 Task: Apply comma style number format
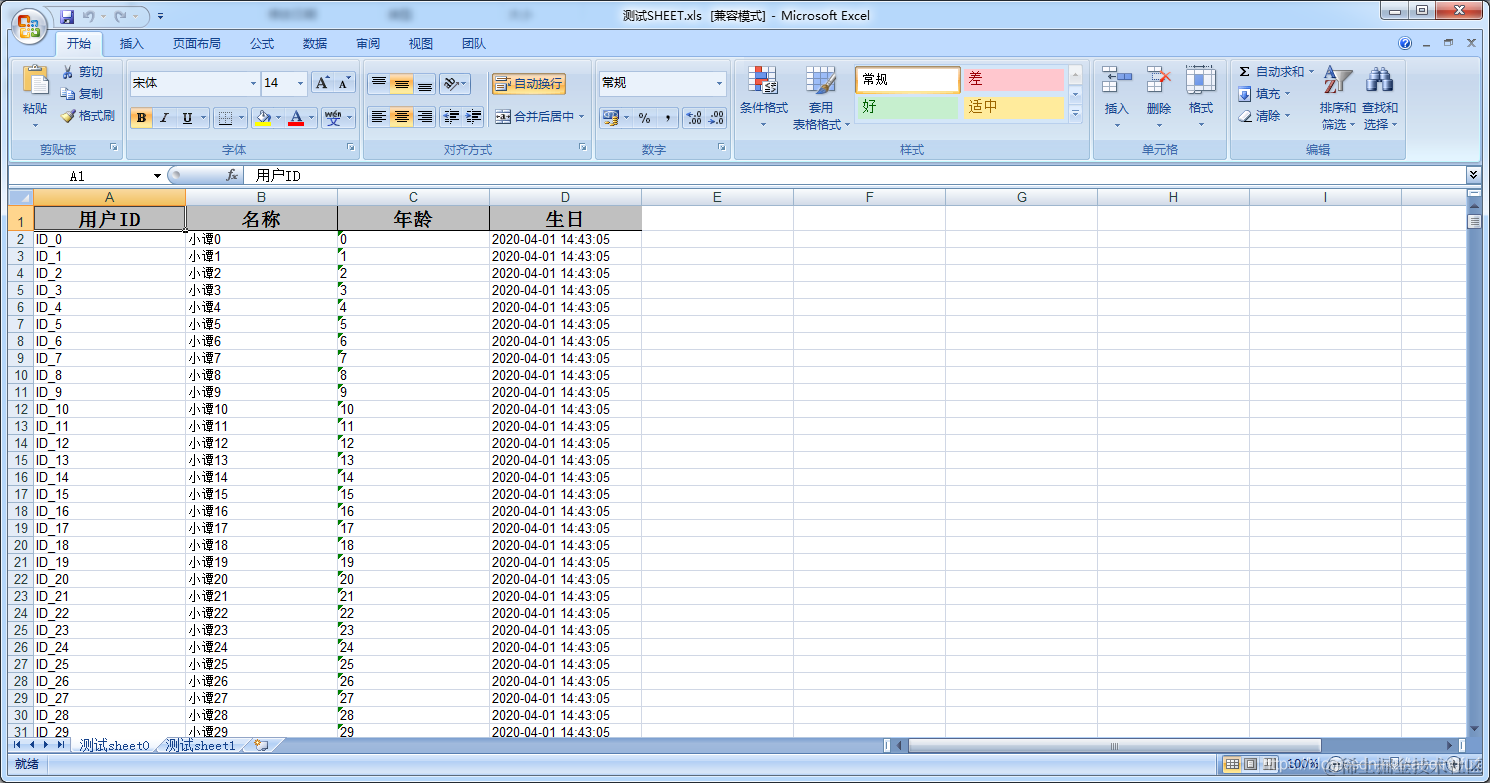(667, 118)
